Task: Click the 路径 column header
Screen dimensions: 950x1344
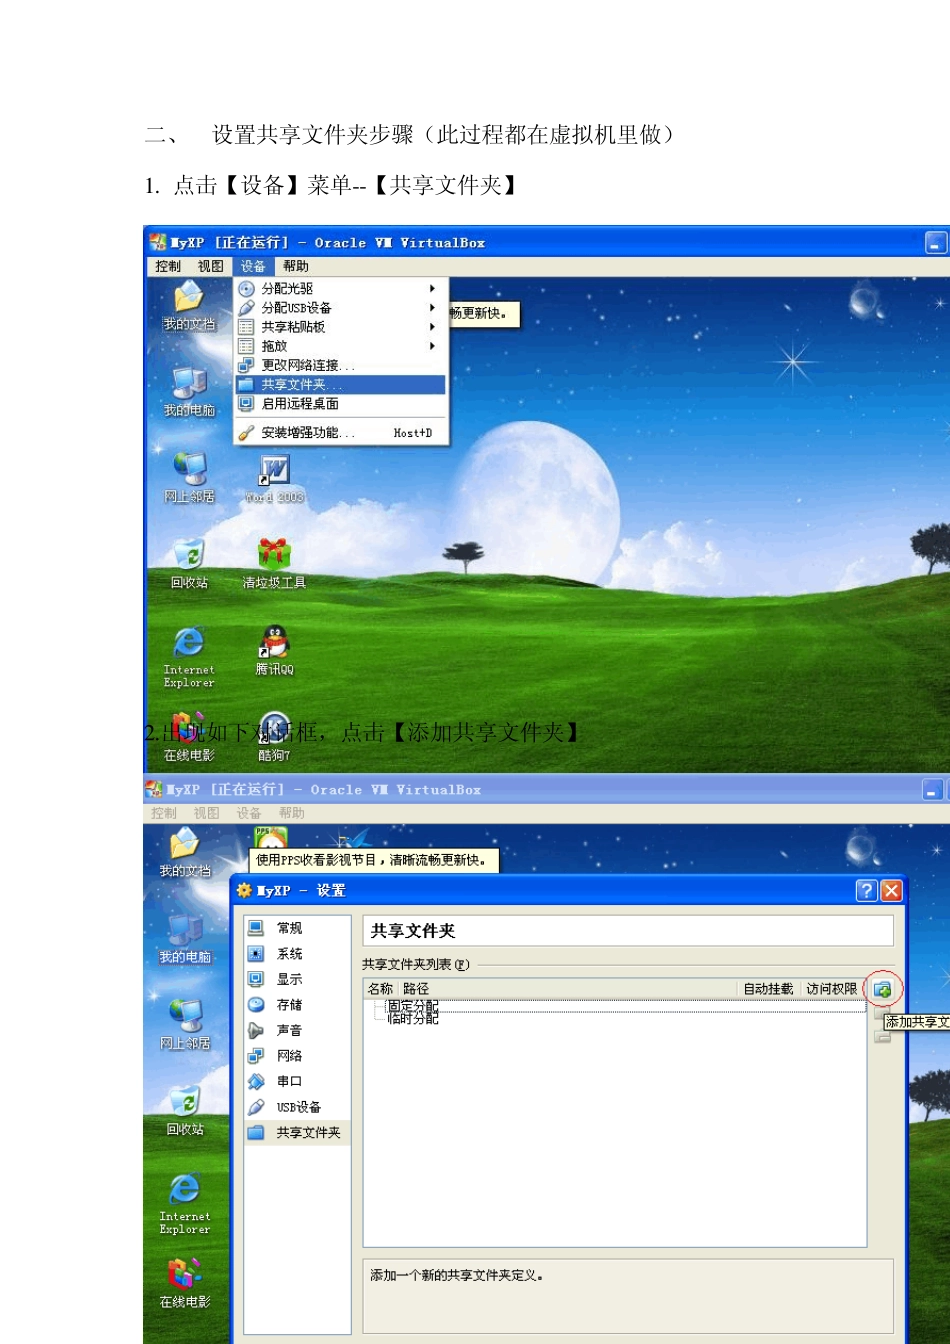Action: click(568, 989)
